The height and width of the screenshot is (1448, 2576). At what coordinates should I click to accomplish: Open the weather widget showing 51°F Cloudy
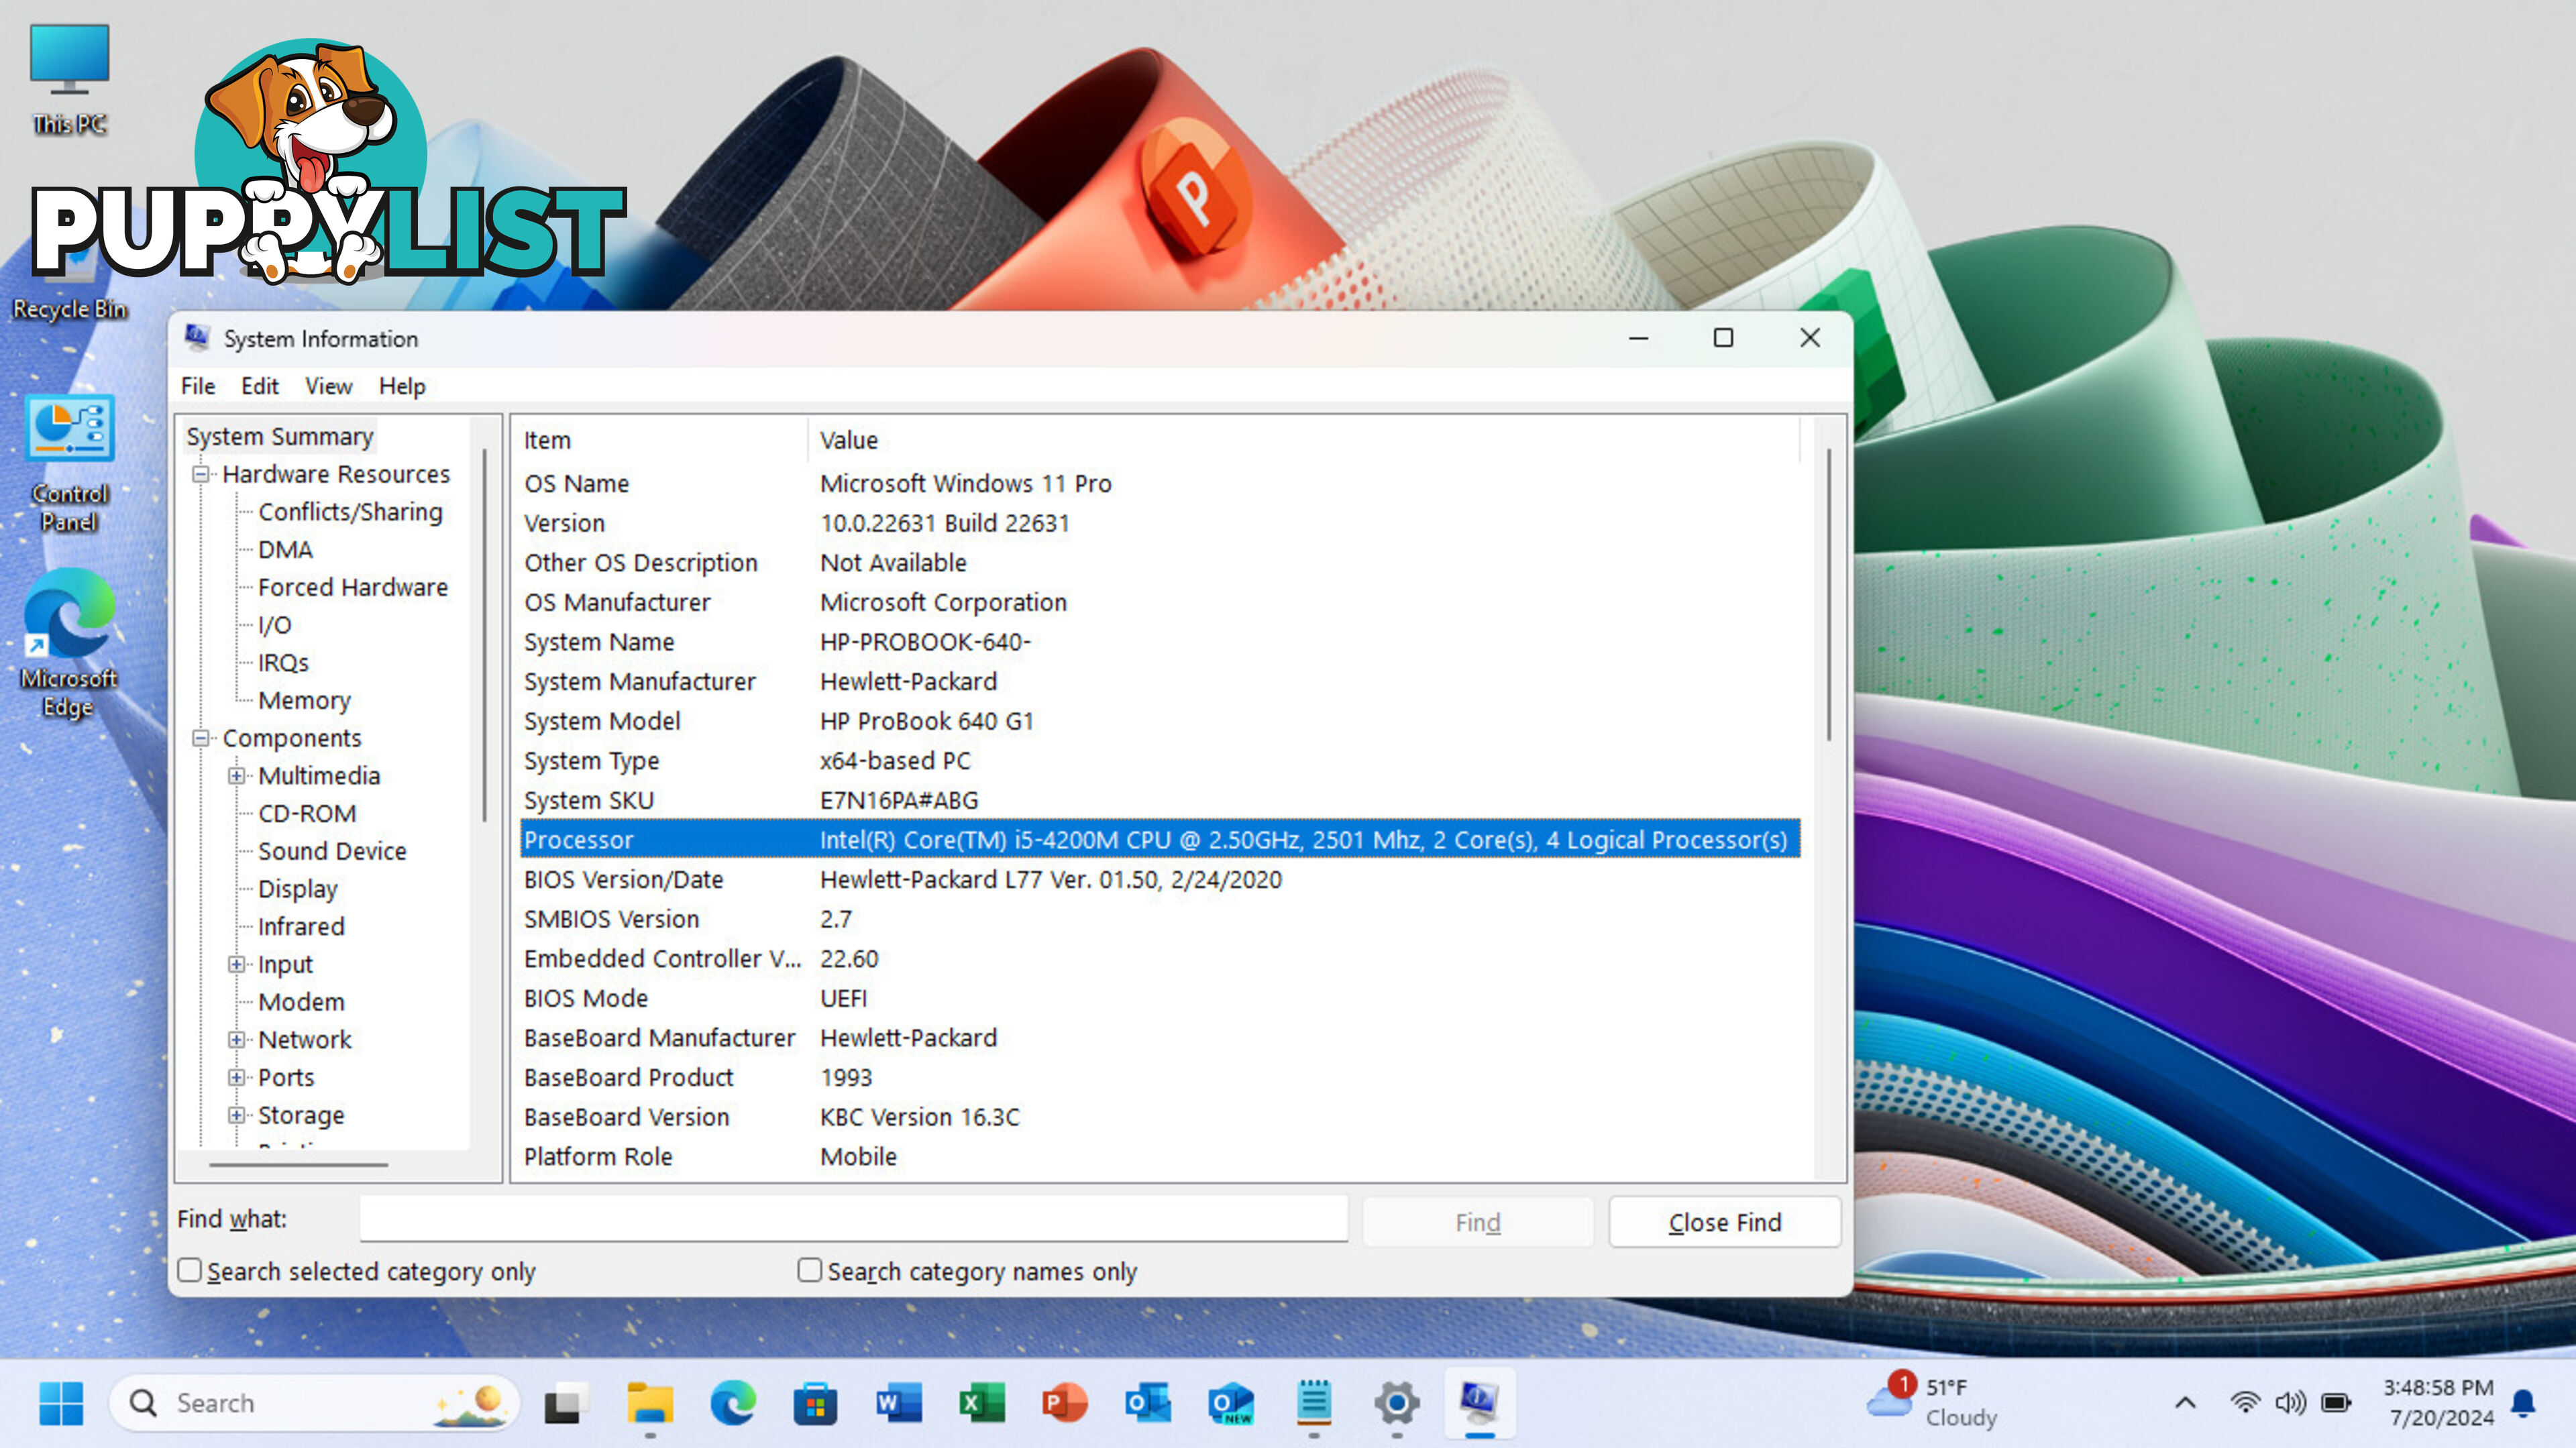1932,1402
